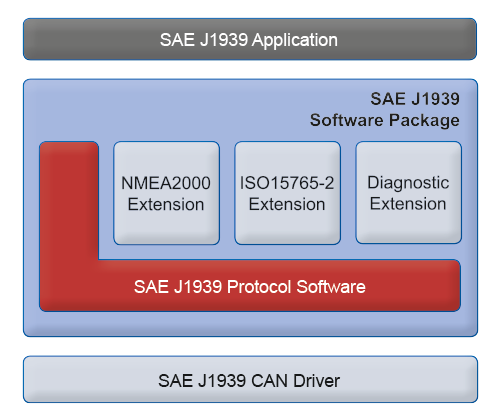Select the Diagnostic Extension box
This screenshot has width=500, height=420.
pyautogui.click(x=409, y=193)
